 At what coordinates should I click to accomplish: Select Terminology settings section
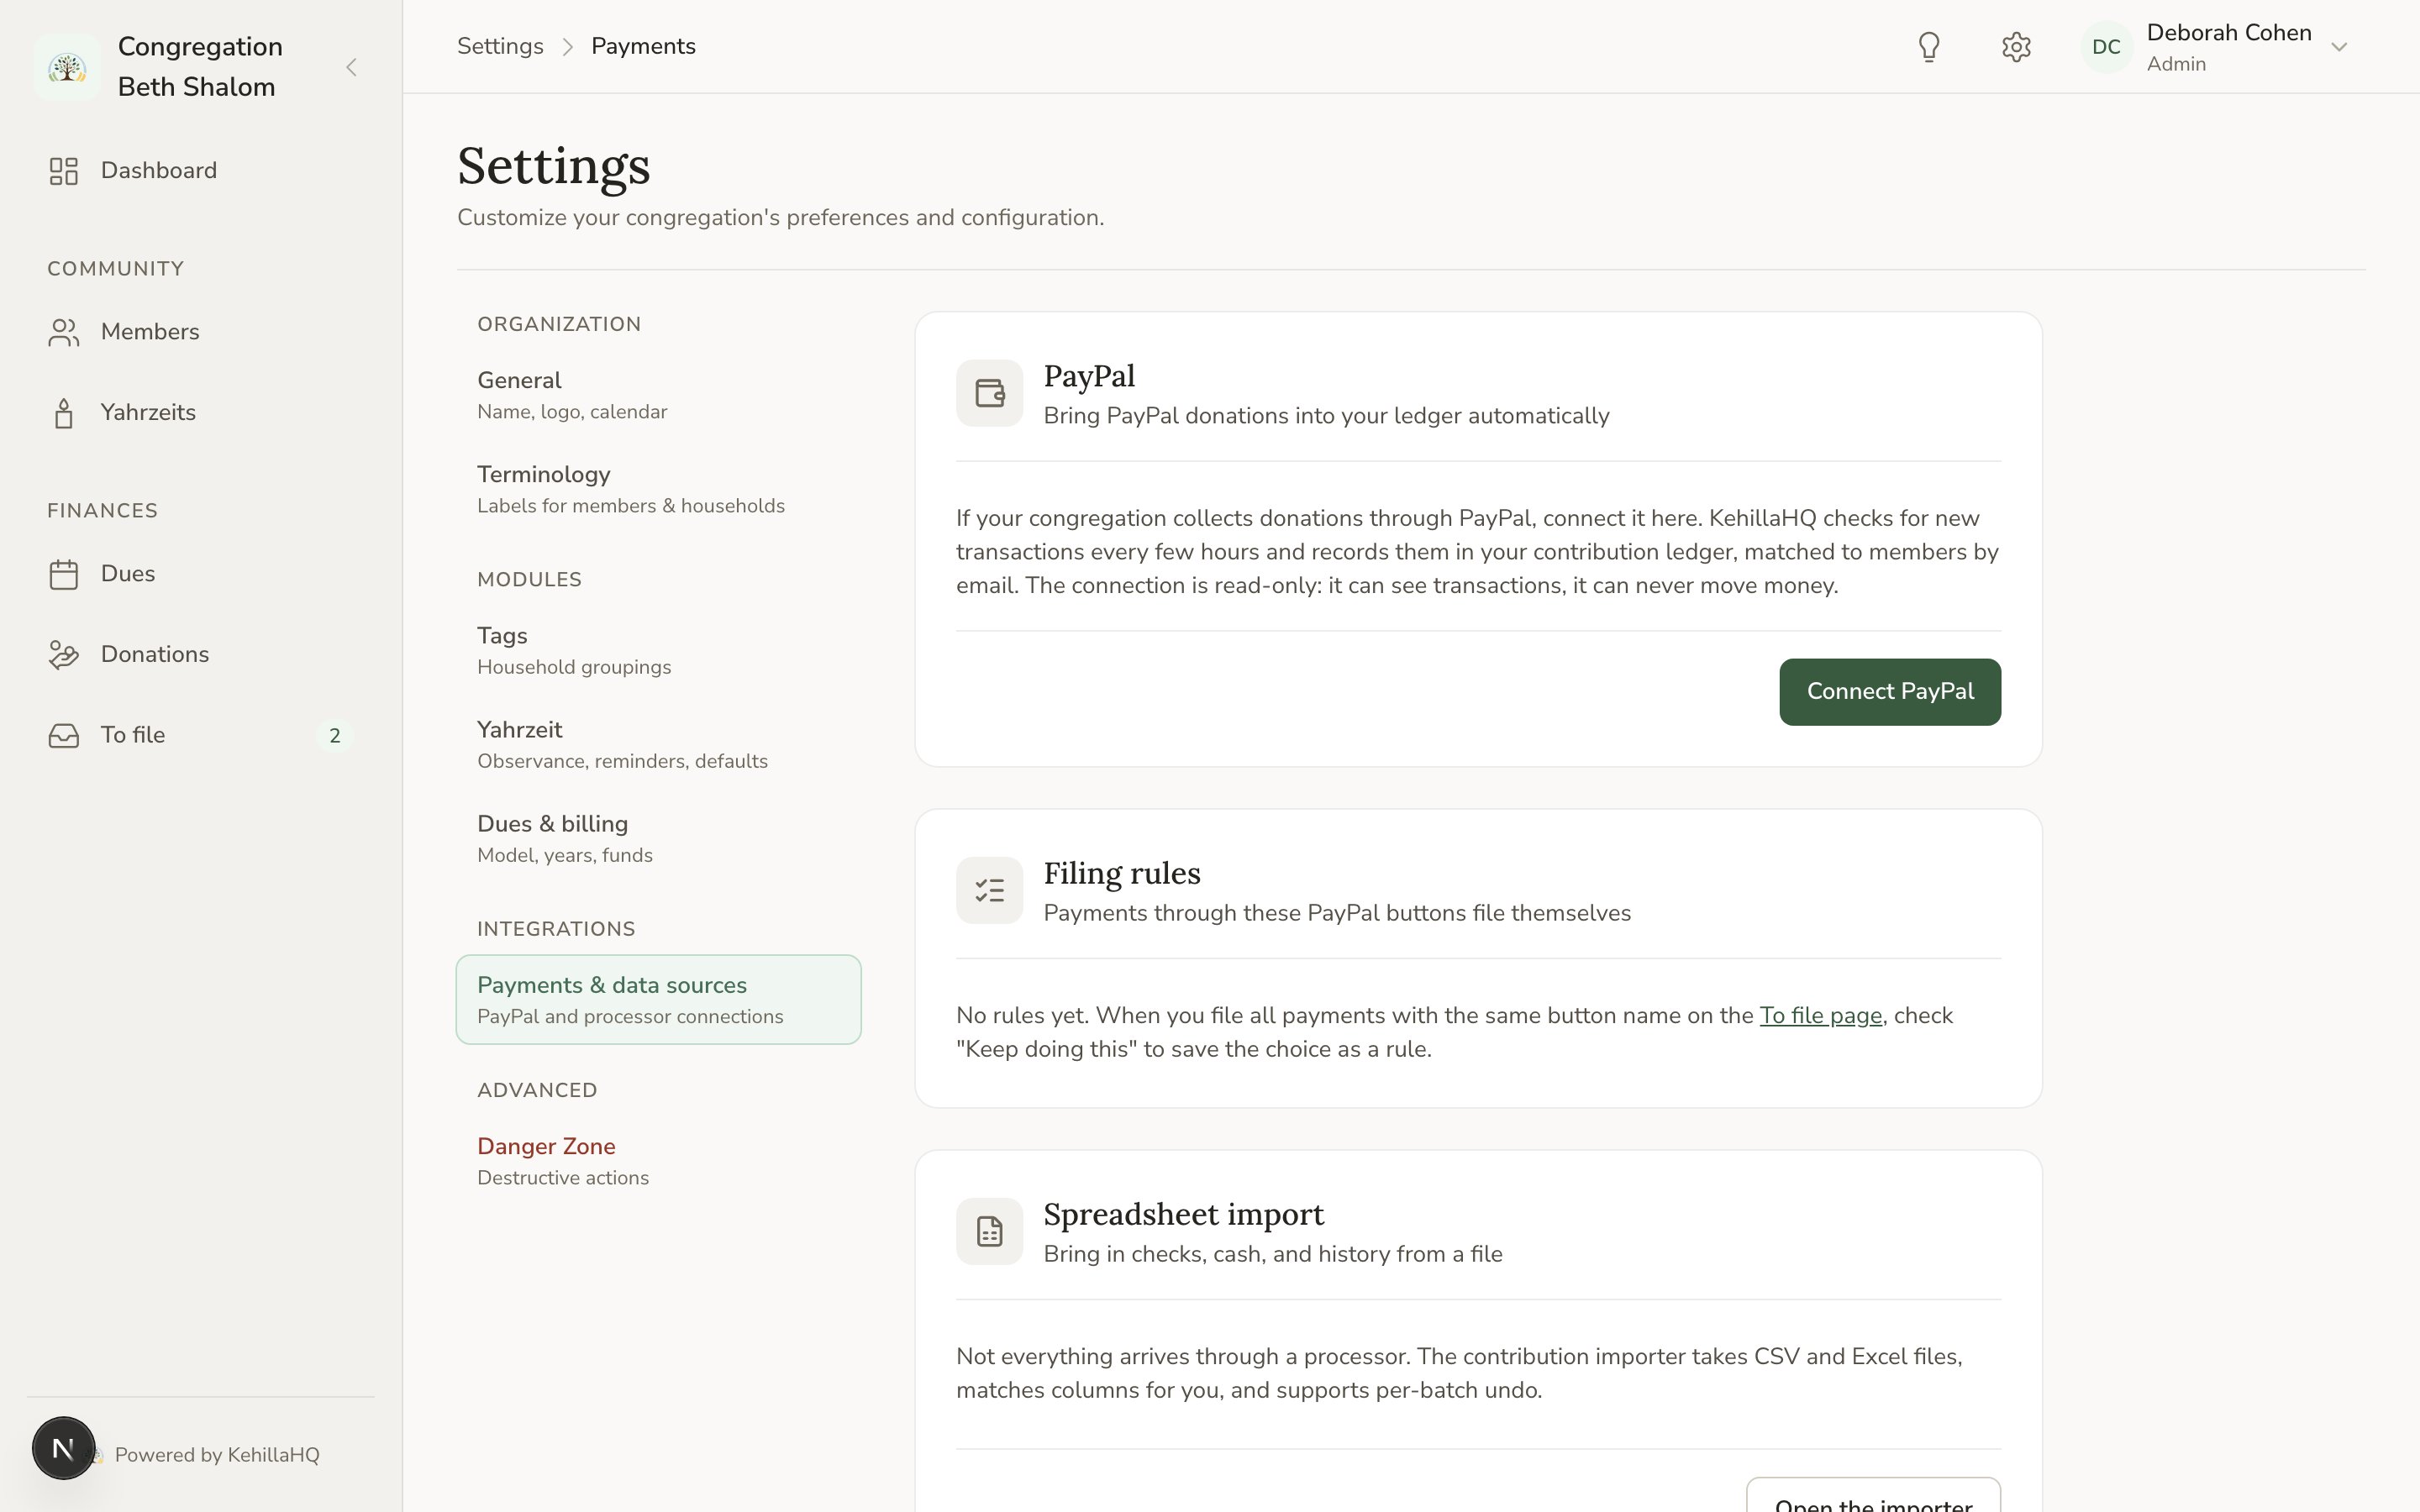point(658,489)
